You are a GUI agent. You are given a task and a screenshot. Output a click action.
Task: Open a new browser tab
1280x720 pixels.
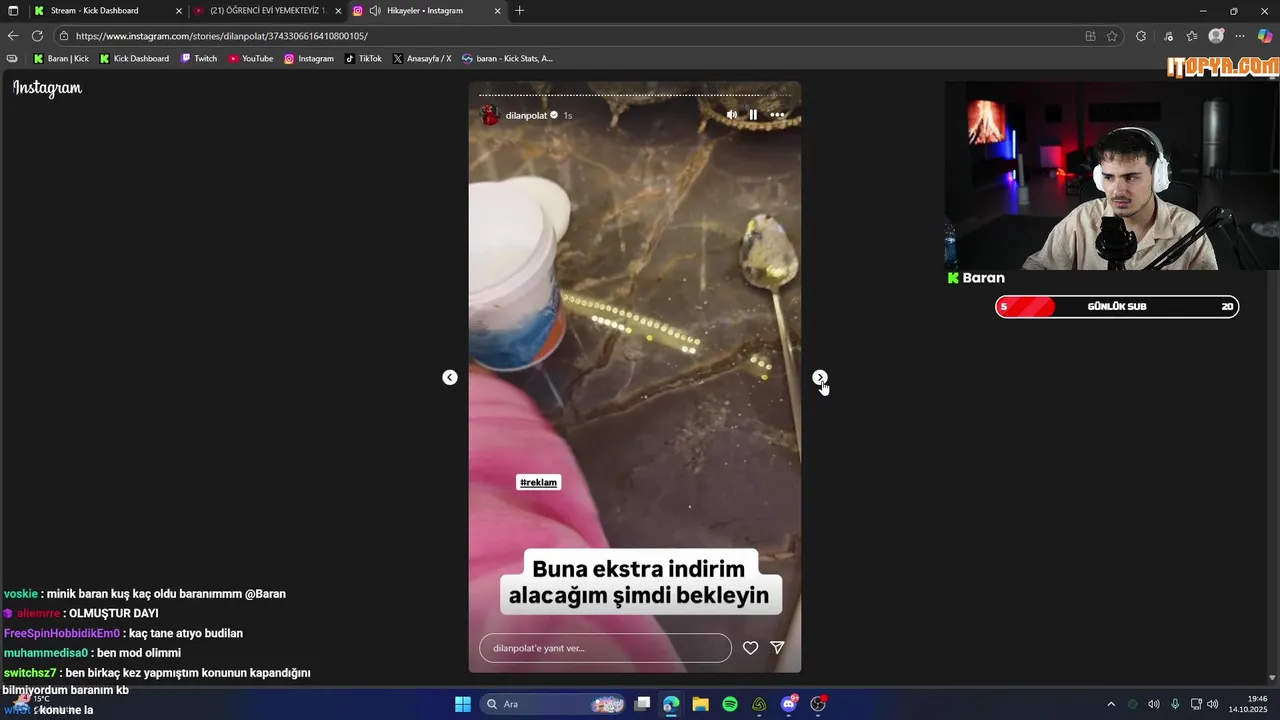pos(519,10)
